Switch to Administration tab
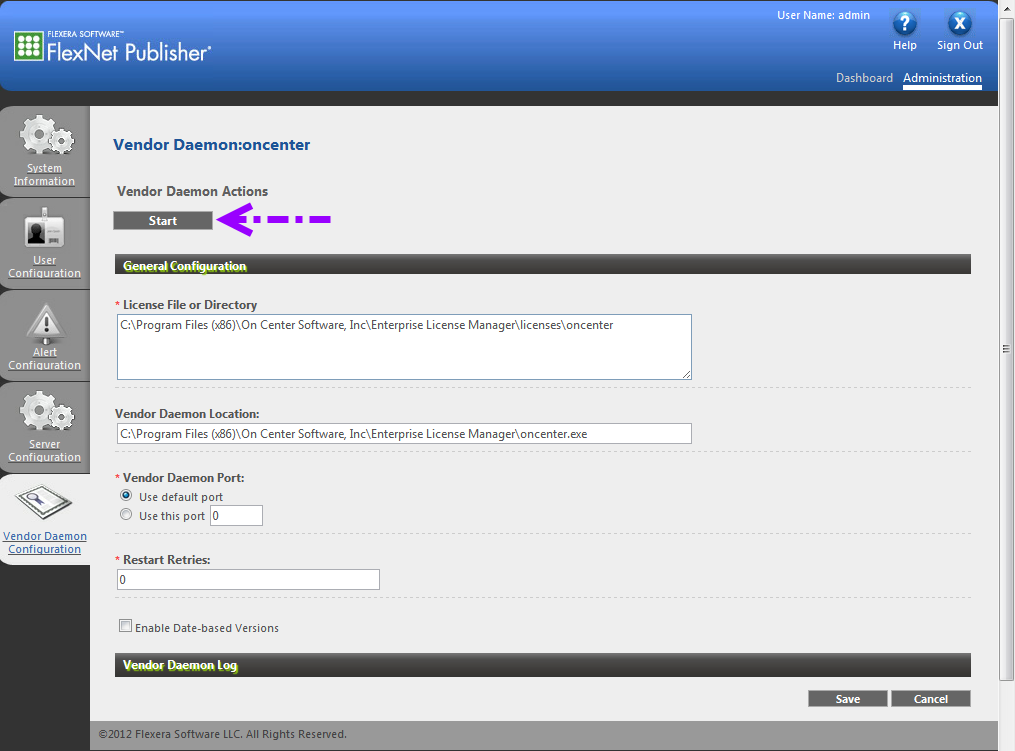This screenshot has width=1015, height=751. (942, 78)
